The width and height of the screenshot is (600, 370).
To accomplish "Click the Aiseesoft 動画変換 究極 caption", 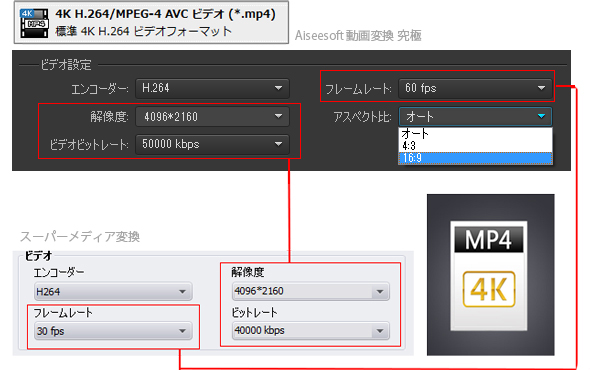I will (358, 36).
